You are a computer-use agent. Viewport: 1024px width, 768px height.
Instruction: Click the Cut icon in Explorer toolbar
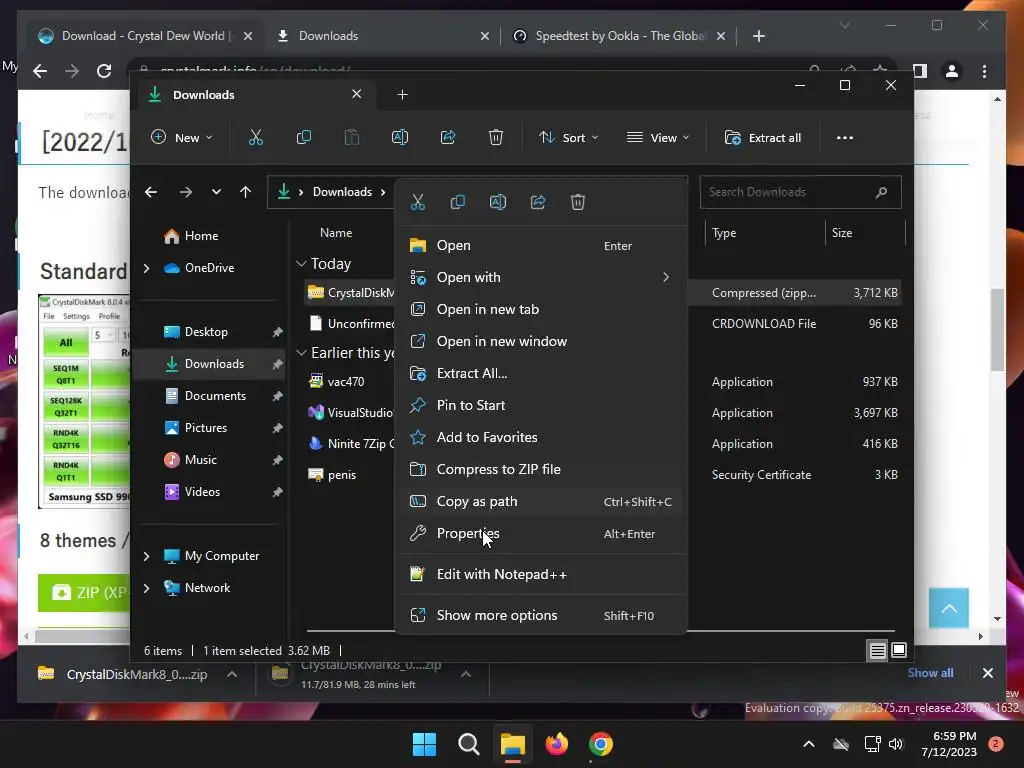[255, 137]
